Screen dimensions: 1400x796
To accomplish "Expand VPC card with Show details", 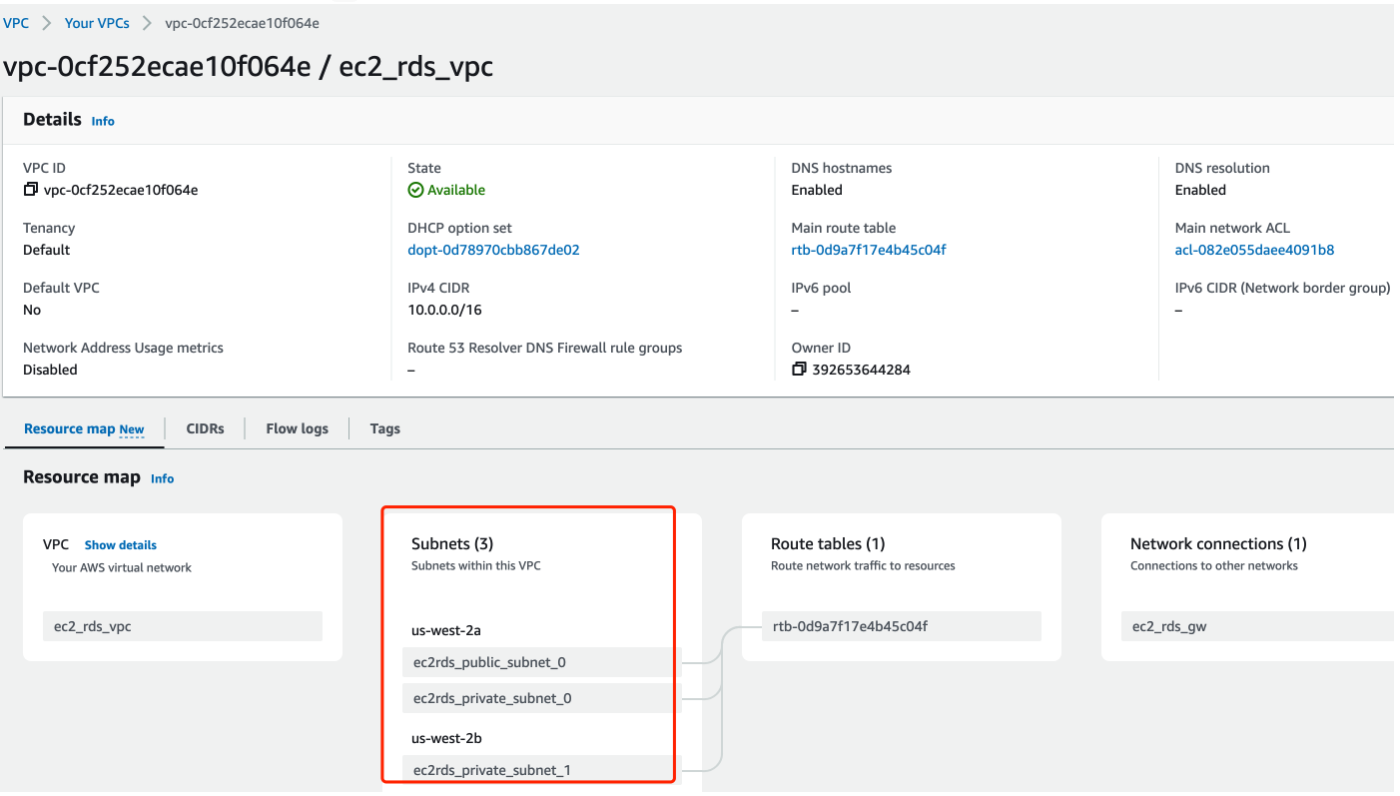I will click(120, 545).
